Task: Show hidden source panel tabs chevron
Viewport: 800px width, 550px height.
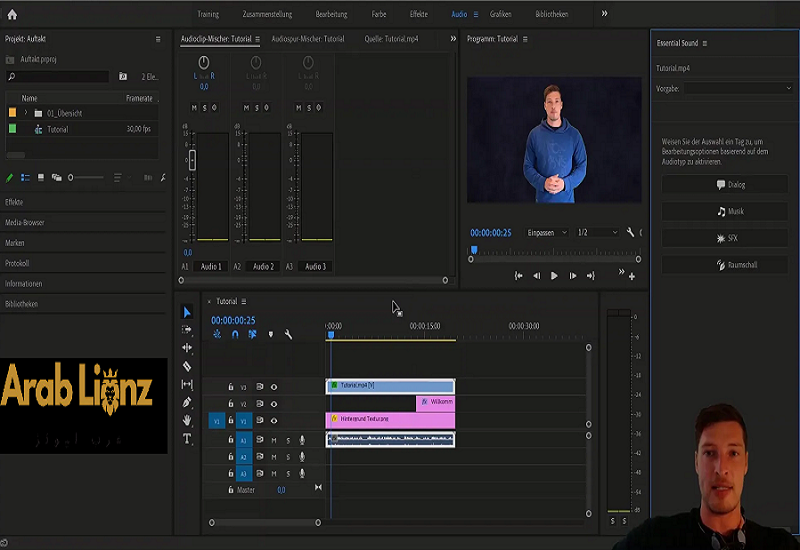Action: click(x=453, y=39)
